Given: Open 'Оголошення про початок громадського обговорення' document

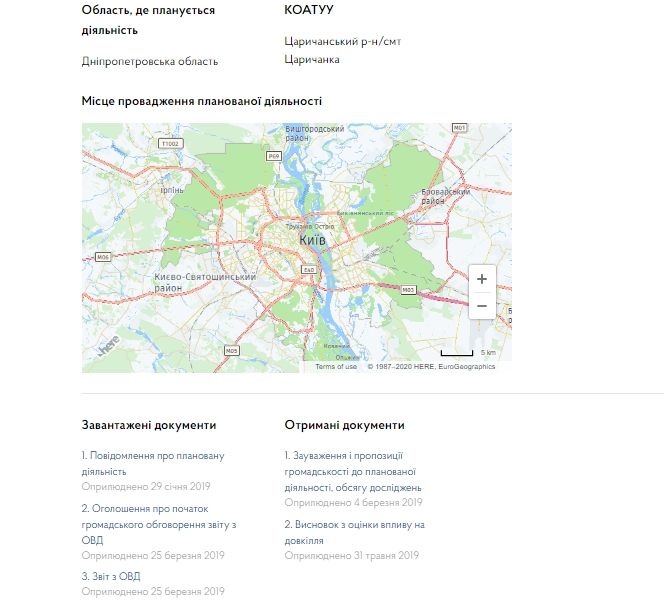Looking at the screenshot, I should pyautogui.click(x=159, y=524).
